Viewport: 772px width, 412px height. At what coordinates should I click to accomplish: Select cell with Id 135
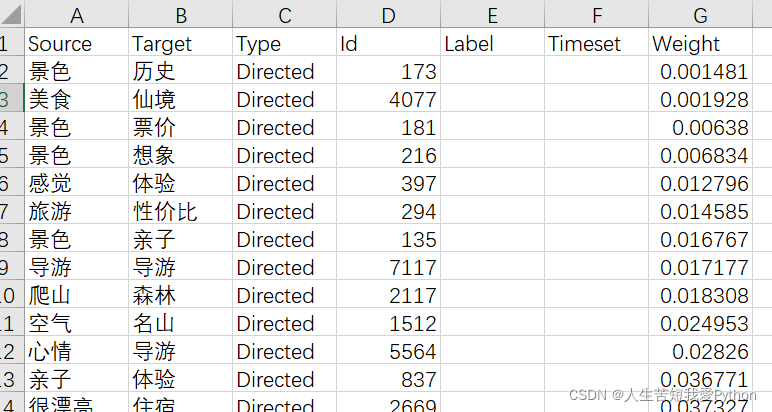pos(388,238)
